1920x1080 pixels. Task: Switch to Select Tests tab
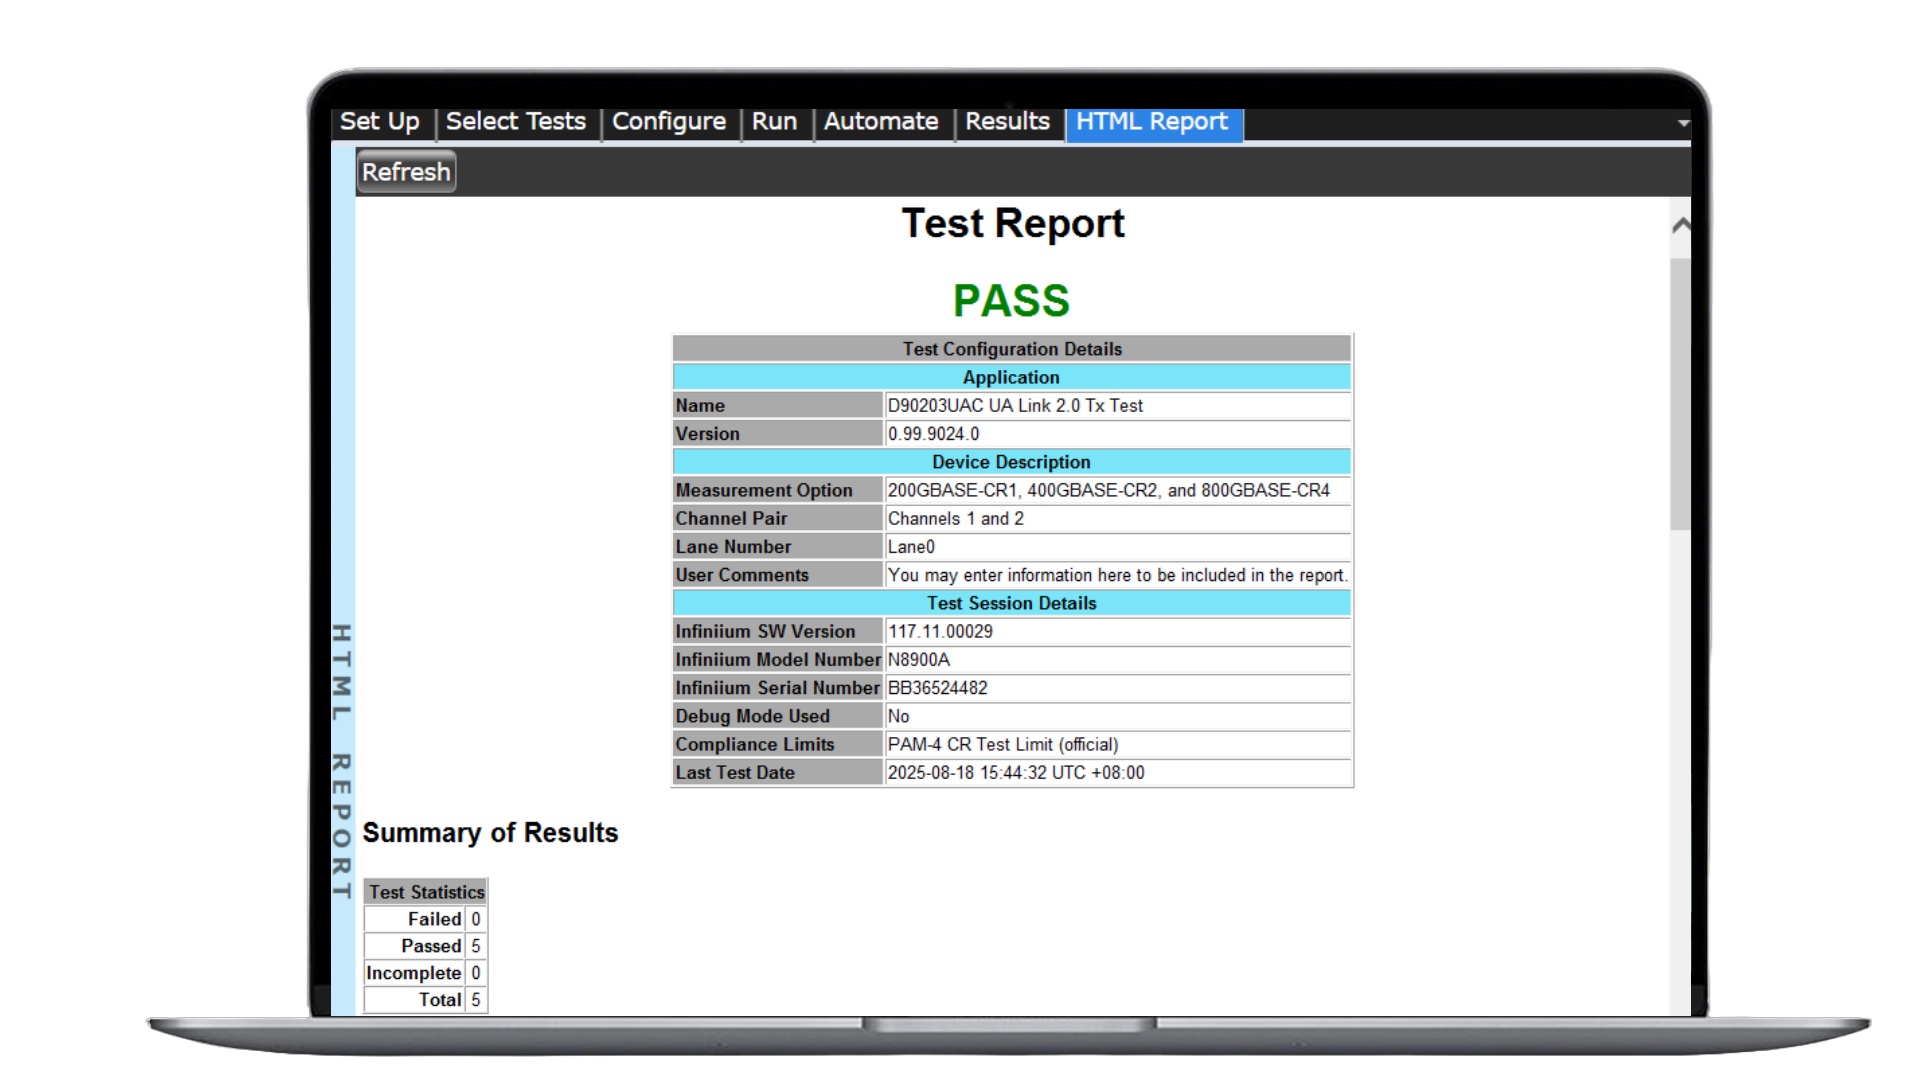click(x=515, y=122)
